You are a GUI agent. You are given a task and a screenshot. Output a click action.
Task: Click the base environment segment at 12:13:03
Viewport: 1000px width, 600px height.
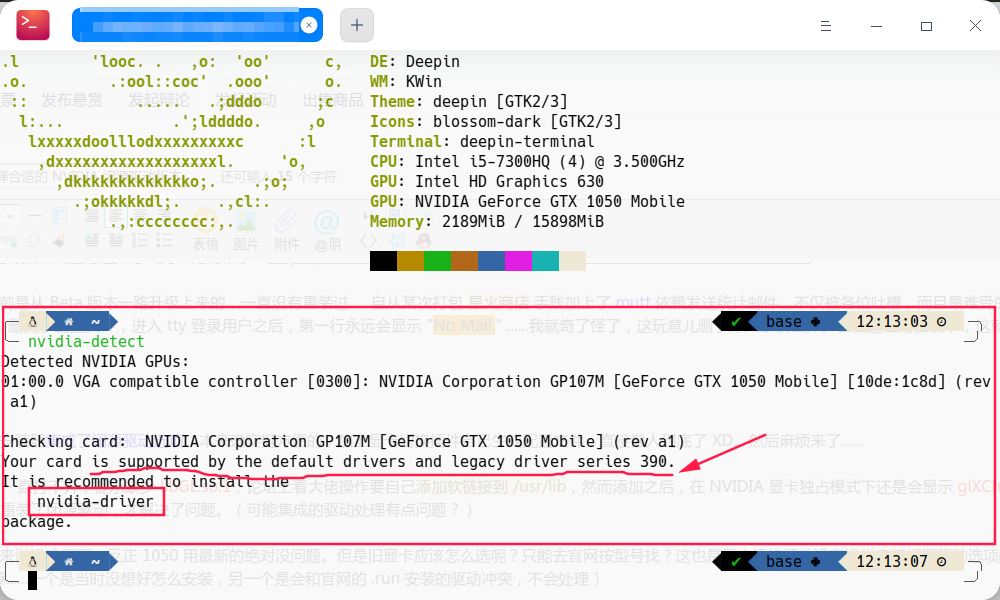pyautogui.click(x=793, y=321)
